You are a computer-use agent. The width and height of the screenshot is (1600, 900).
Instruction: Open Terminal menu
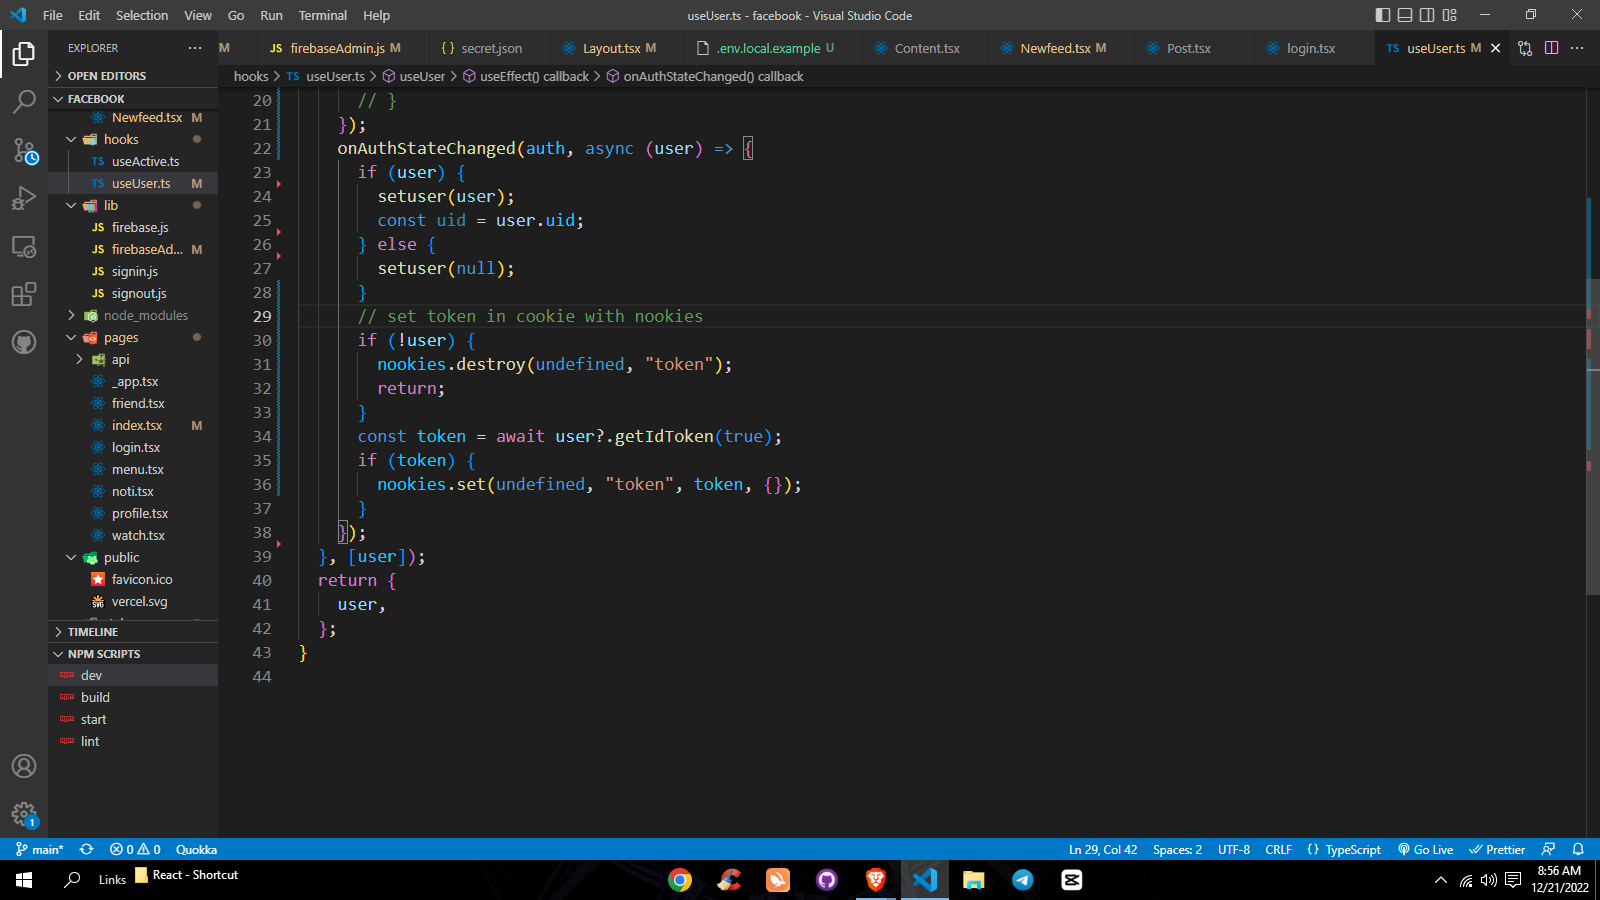(x=322, y=15)
